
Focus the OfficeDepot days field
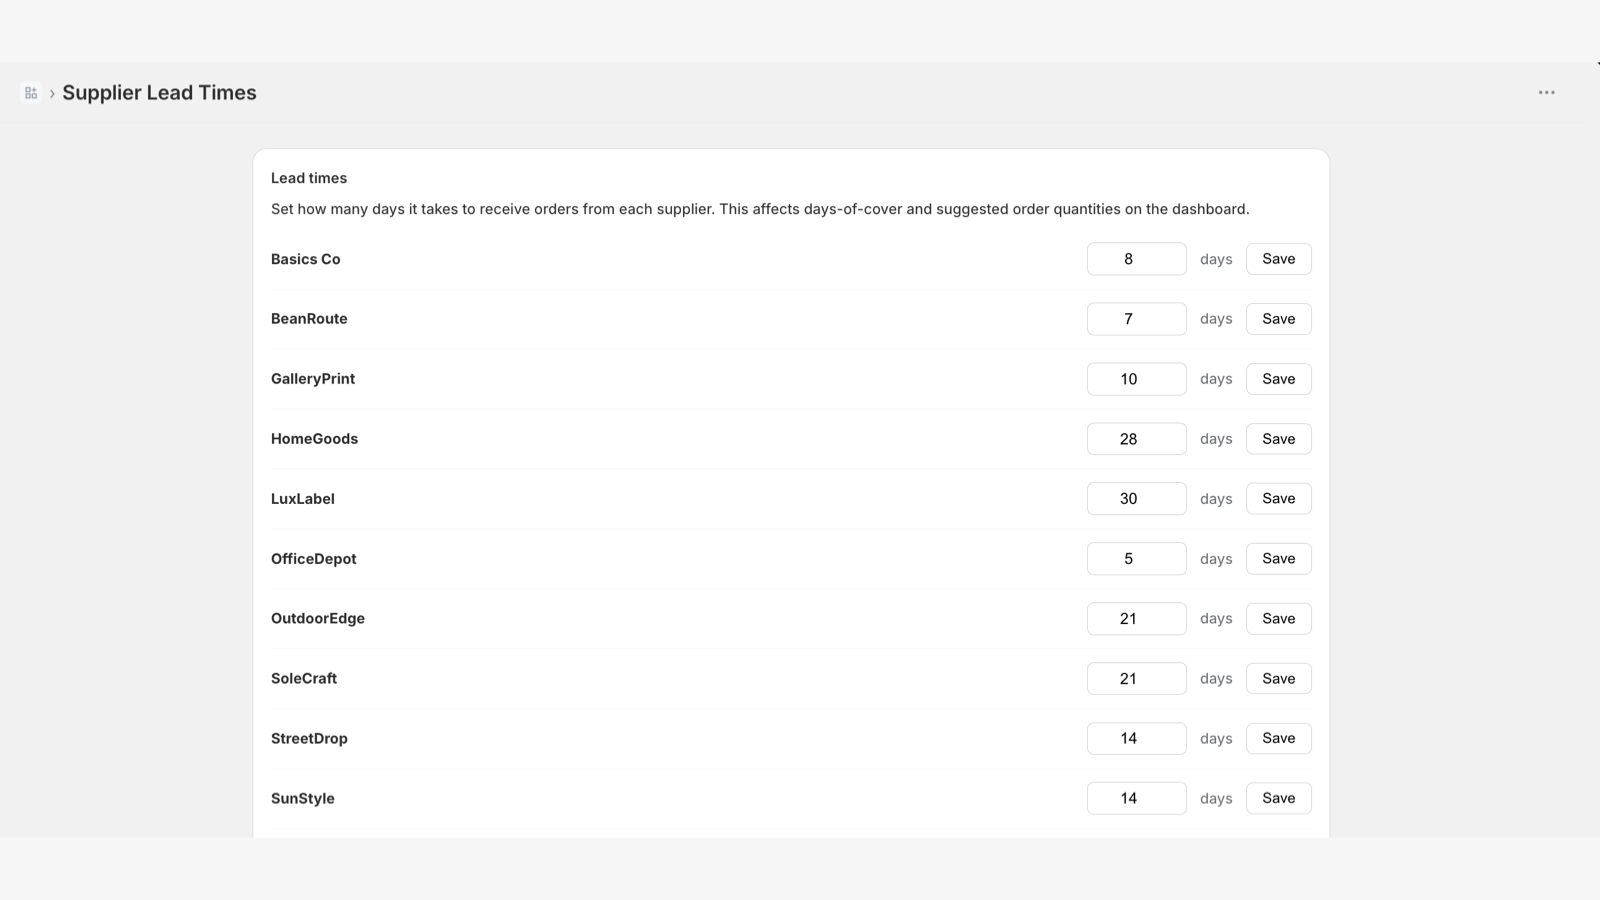[x=1136, y=559]
